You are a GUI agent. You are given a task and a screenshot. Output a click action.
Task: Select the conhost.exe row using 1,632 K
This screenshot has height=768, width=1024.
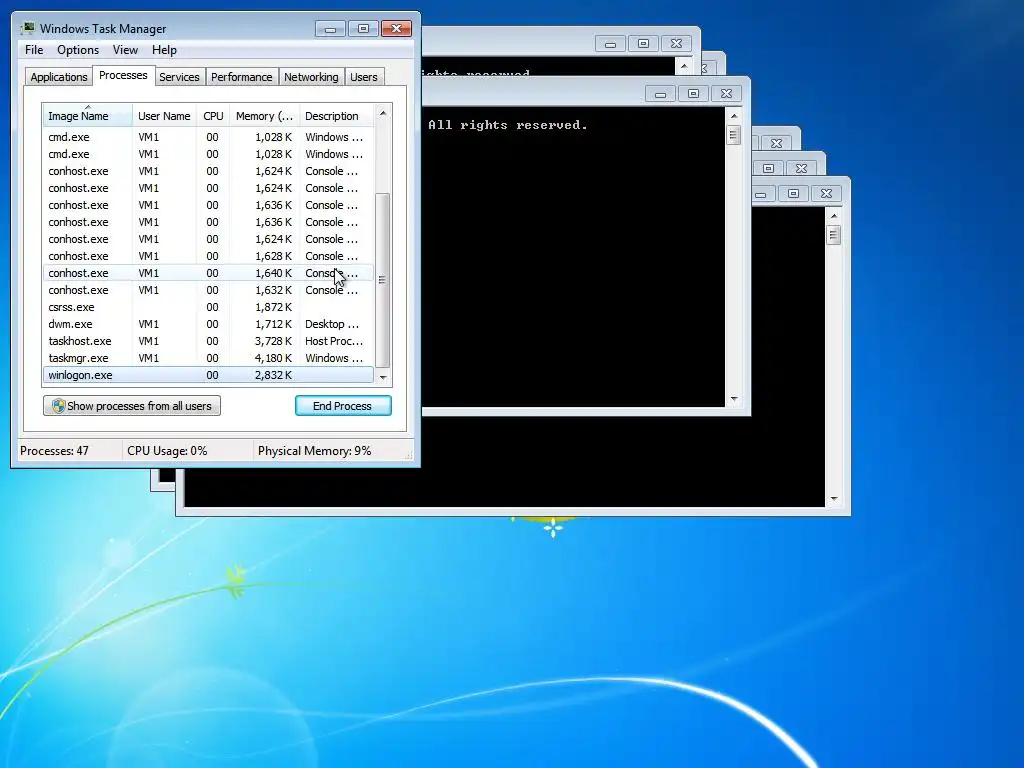(208, 290)
